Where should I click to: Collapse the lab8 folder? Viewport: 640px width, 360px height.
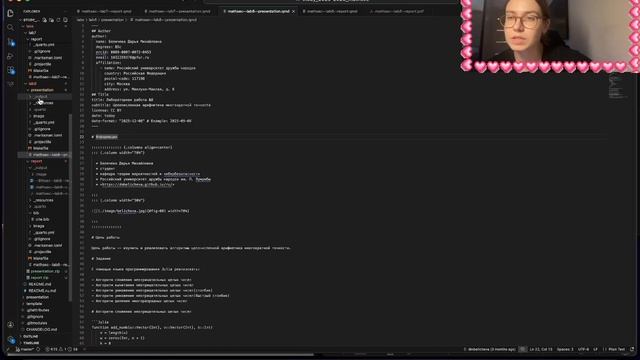tap(32, 84)
